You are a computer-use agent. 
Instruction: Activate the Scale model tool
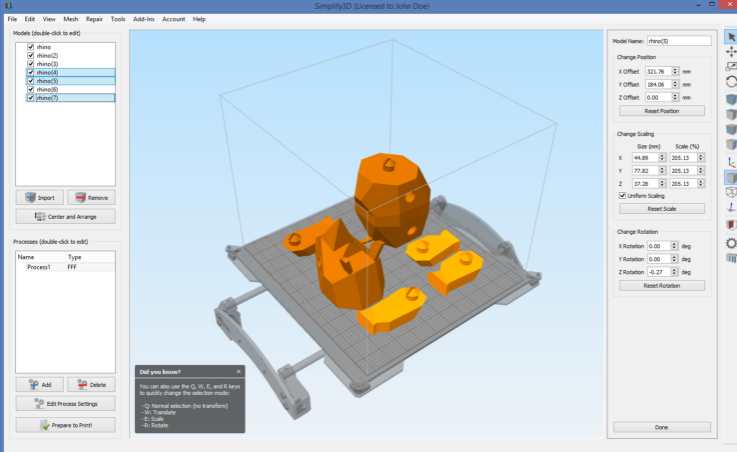(x=731, y=67)
